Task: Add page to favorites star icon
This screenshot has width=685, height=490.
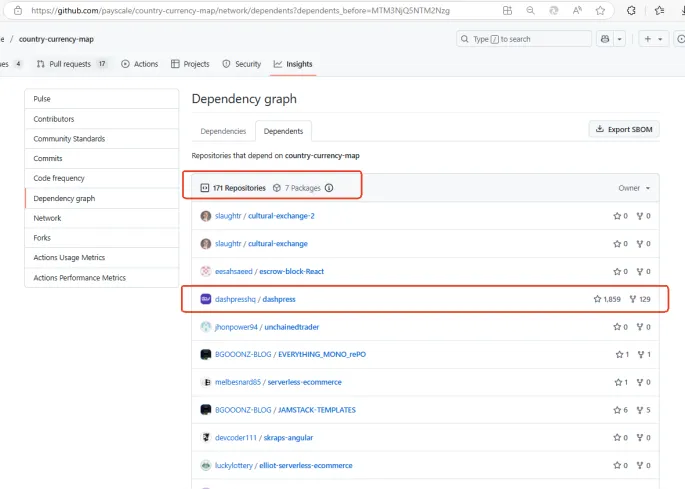Action: pos(600,10)
